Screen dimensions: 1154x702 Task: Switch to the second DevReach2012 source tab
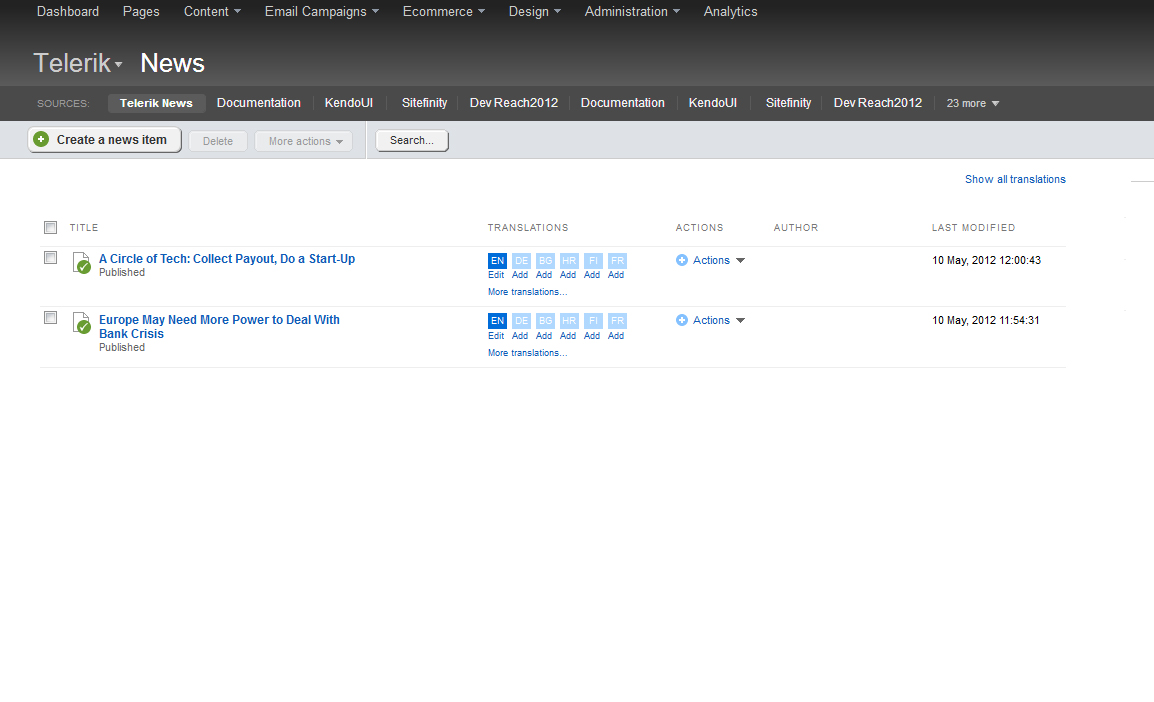[877, 103]
